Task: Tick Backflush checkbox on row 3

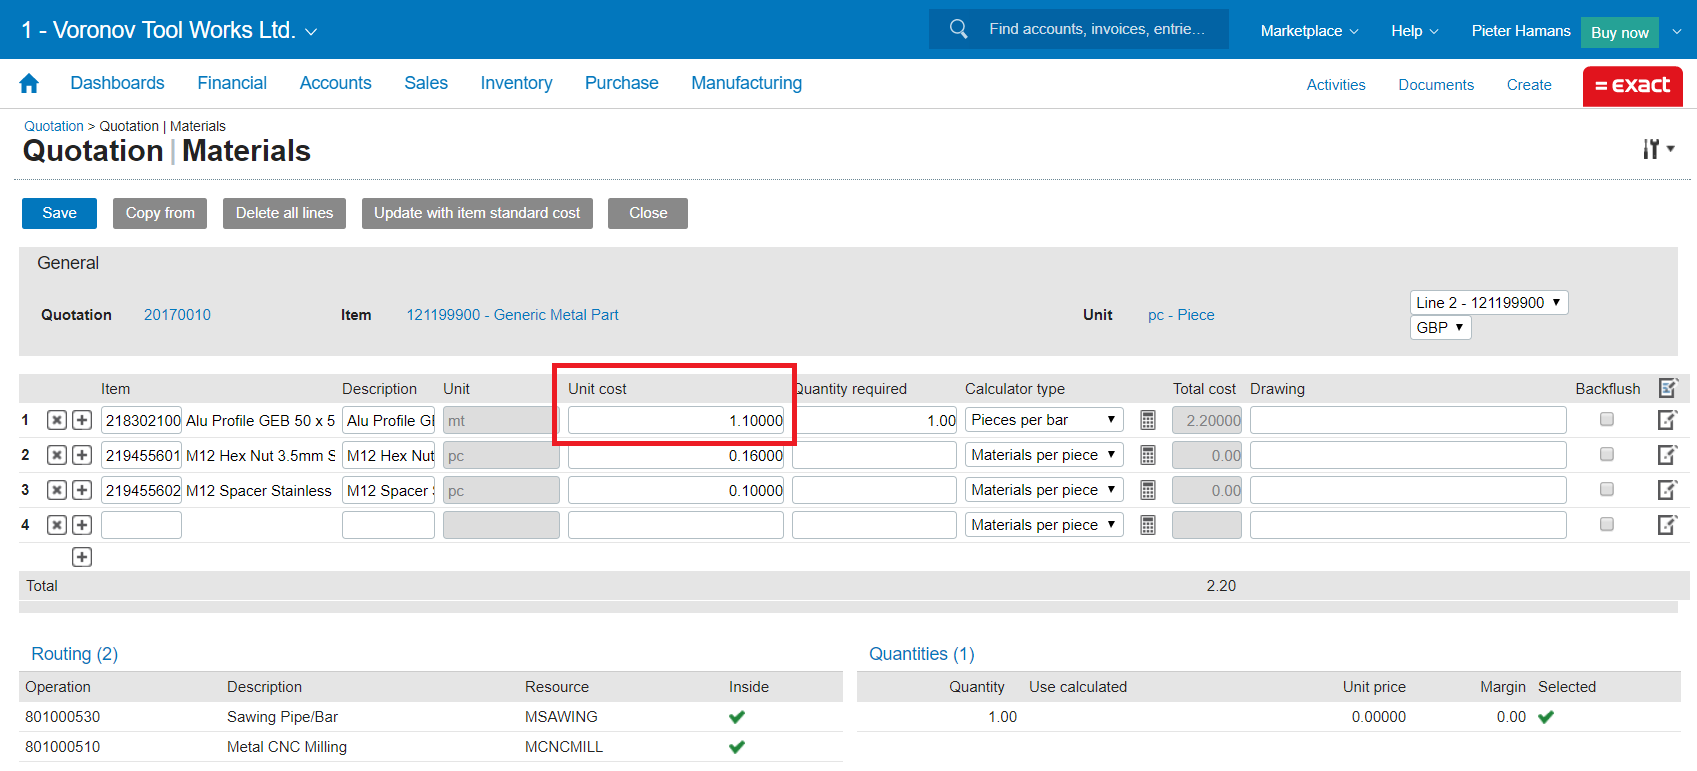Action: (1606, 490)
